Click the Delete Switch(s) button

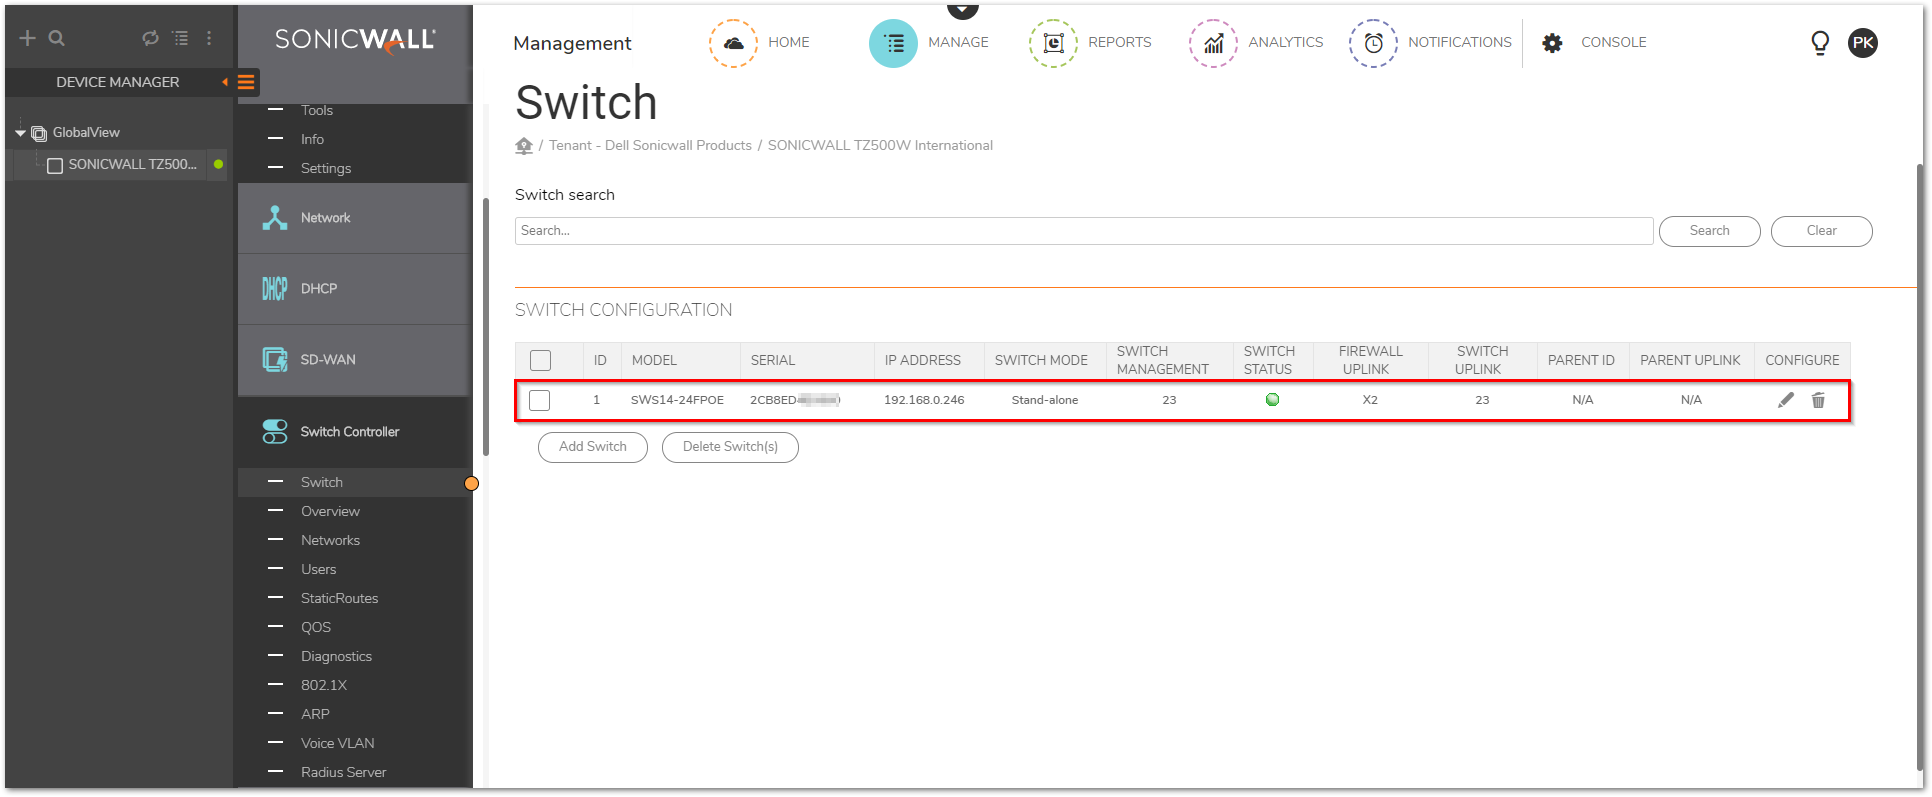[x=730, y=447]
